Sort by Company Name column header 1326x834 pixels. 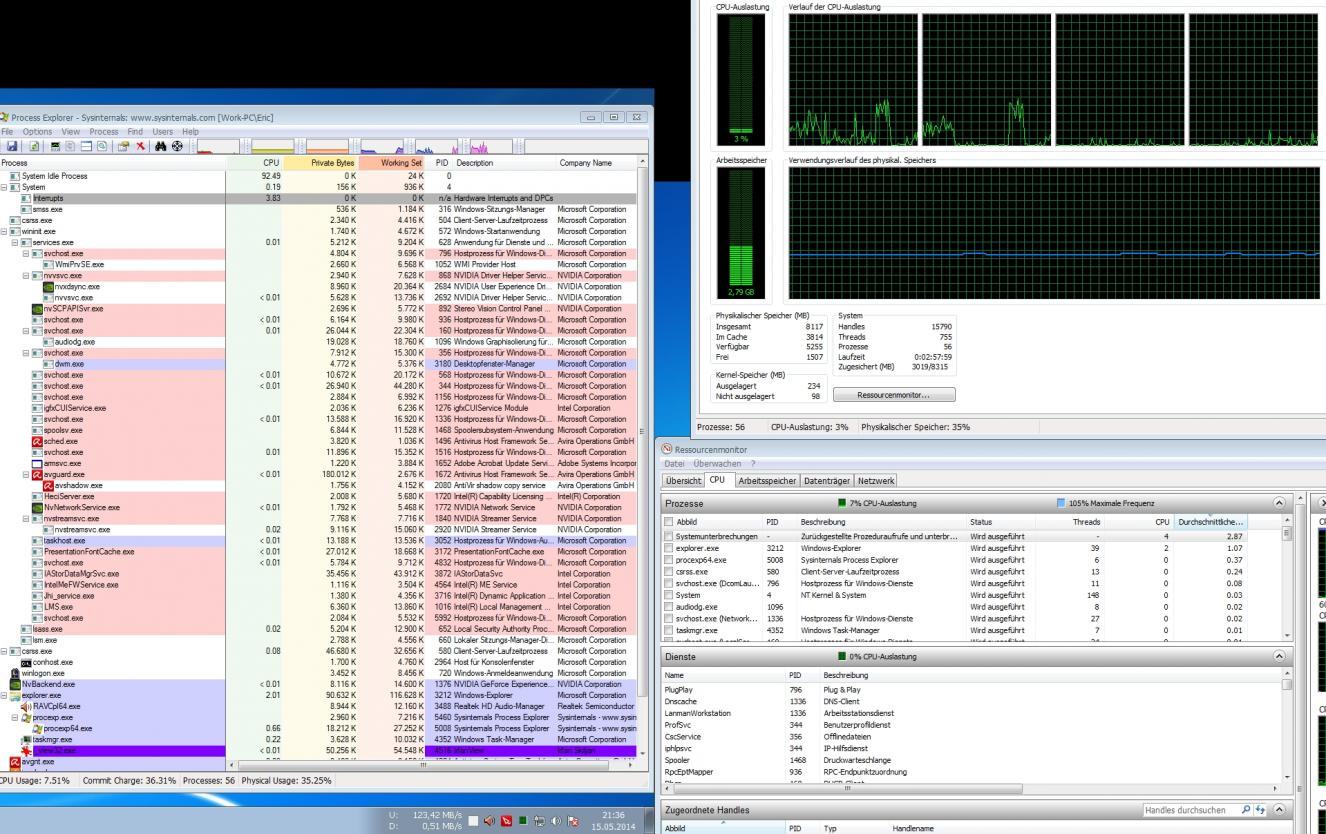[x=594, y=162]
